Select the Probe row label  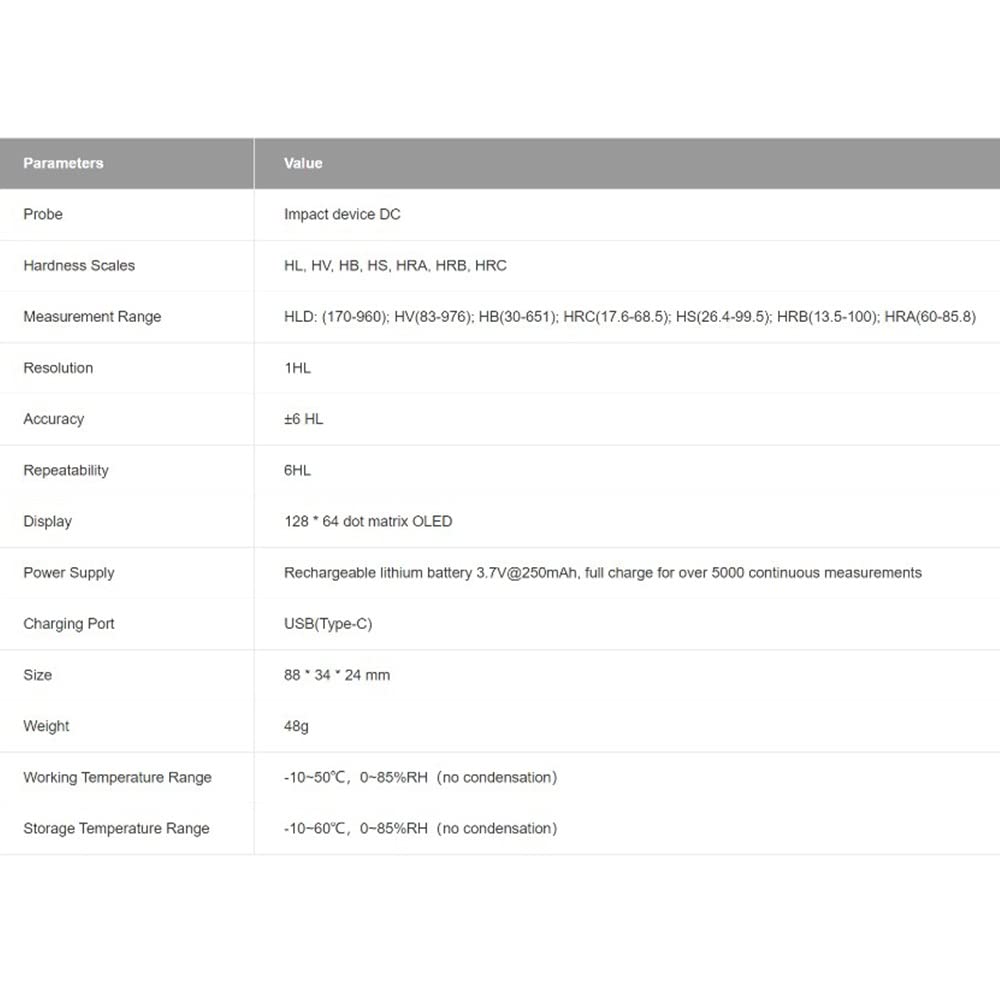coord(43,214)
